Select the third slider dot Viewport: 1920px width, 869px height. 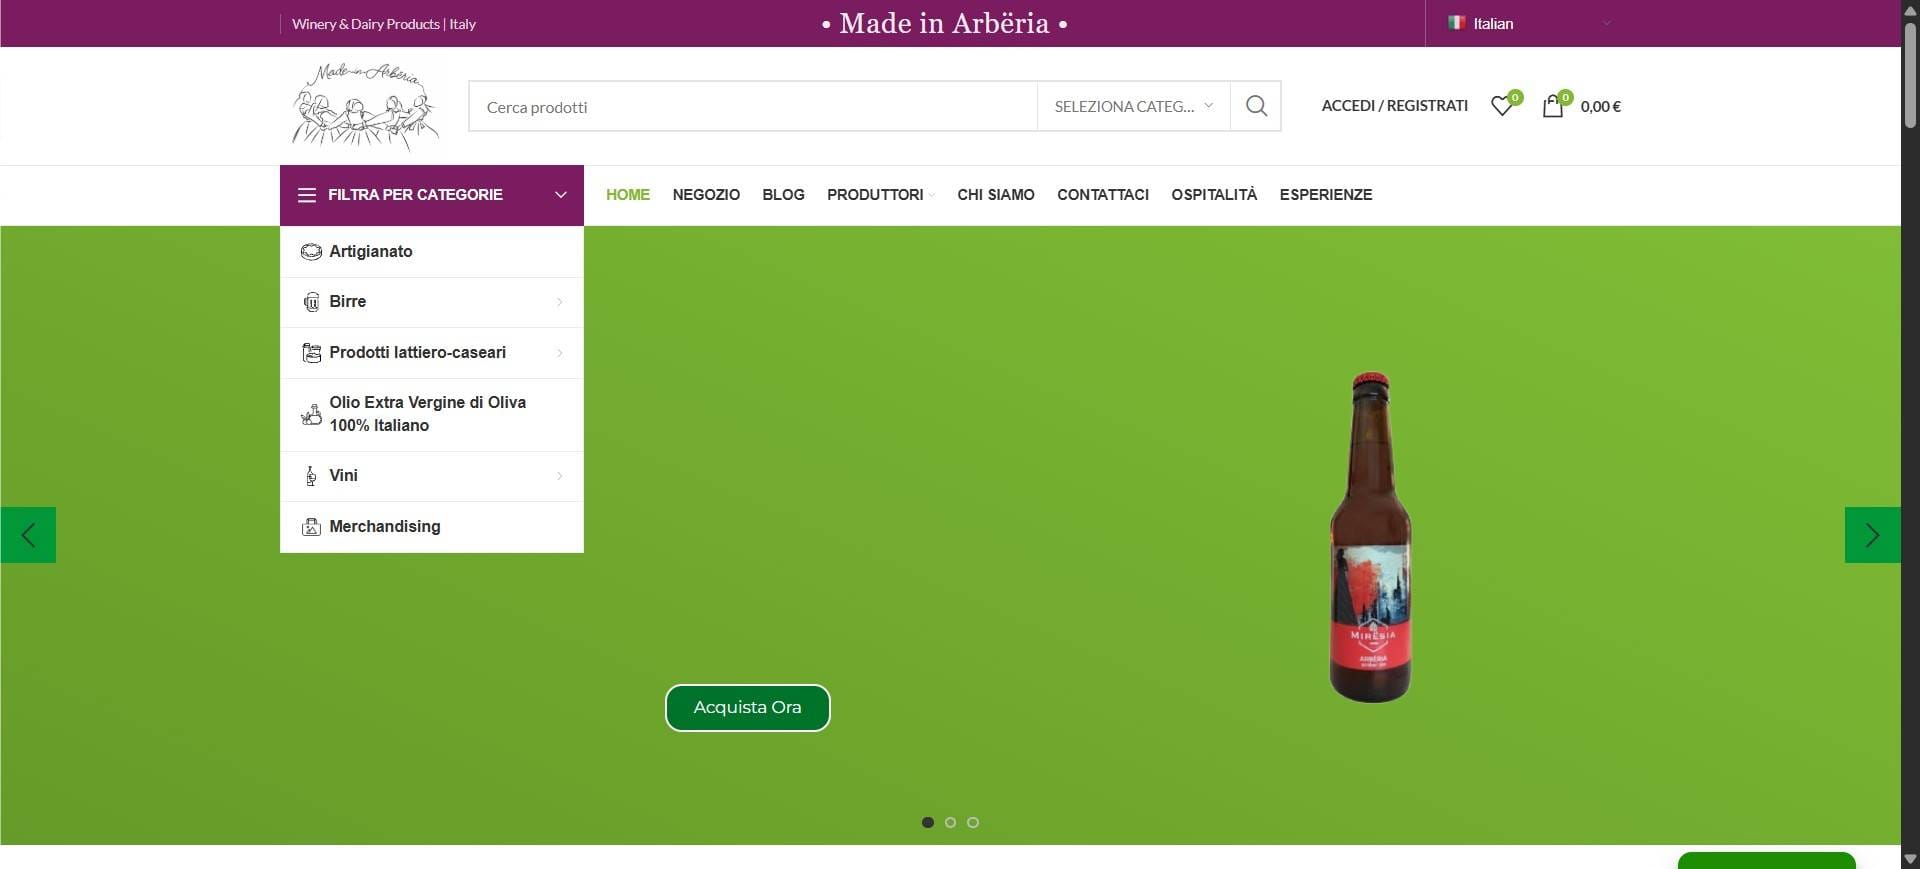[973, 822]
